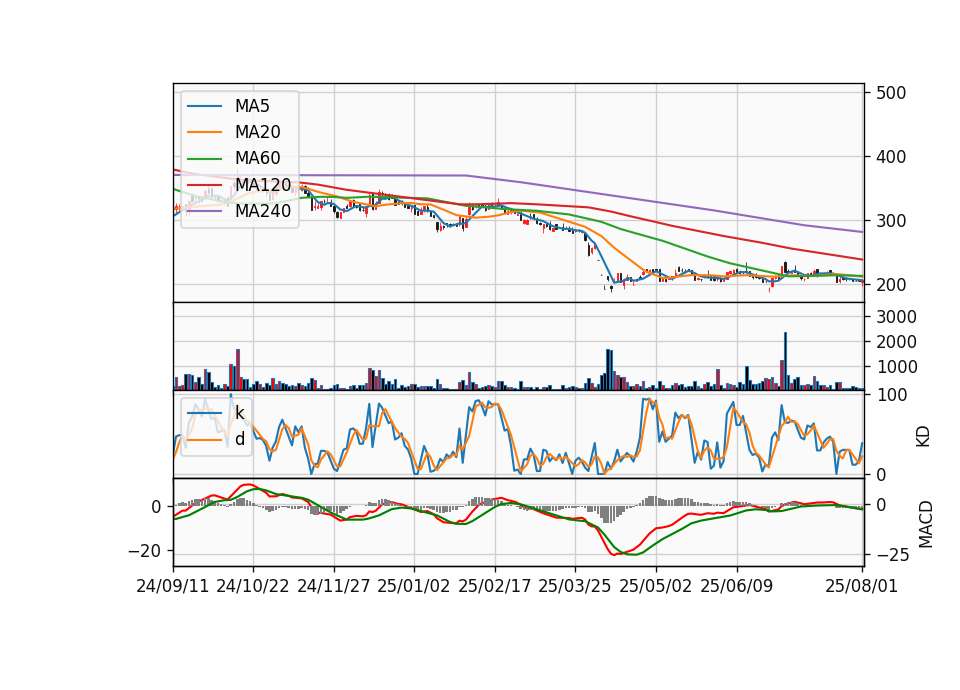Image resolution: width=960 pixels, height=690 pixels.
Task: Click the red MA120 legend line swatch
Action: coord(204,185)
